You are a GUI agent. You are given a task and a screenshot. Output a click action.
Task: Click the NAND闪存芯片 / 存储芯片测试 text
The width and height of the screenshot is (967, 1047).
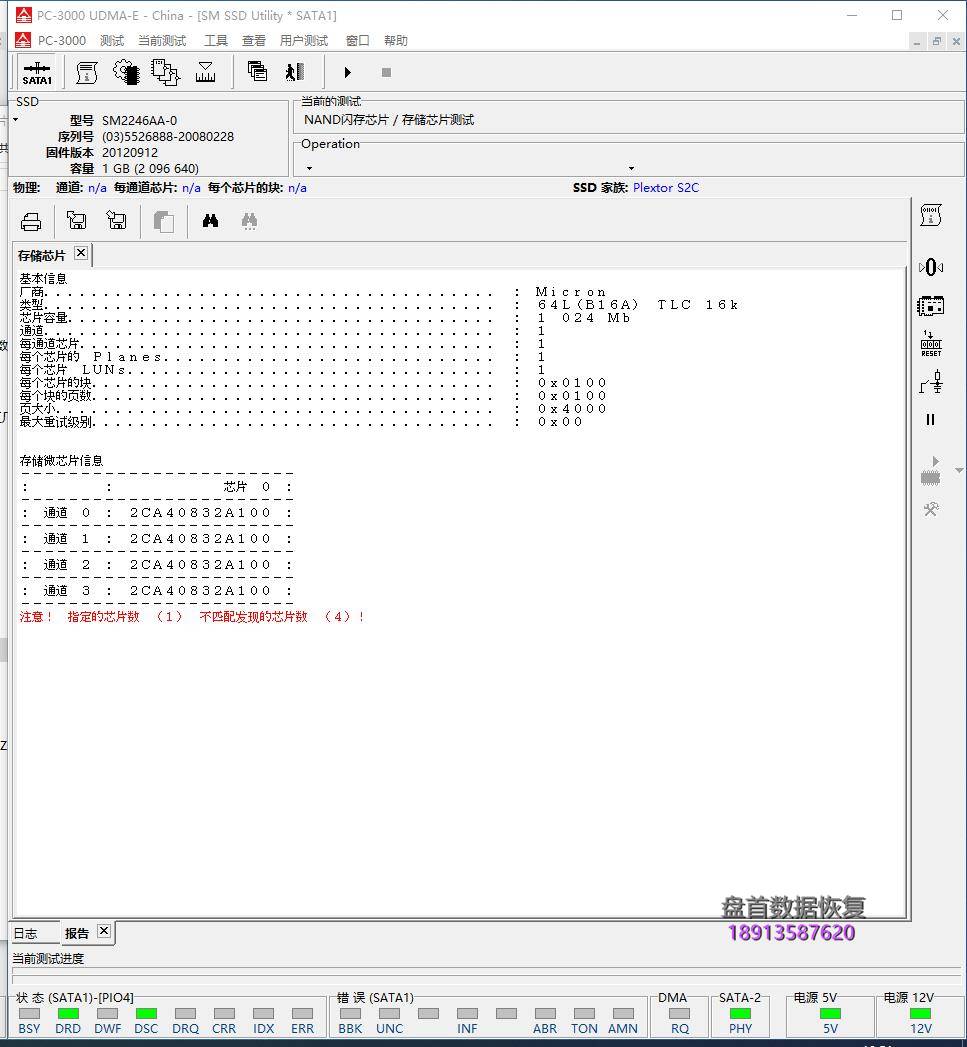click(x=389, y=120)
